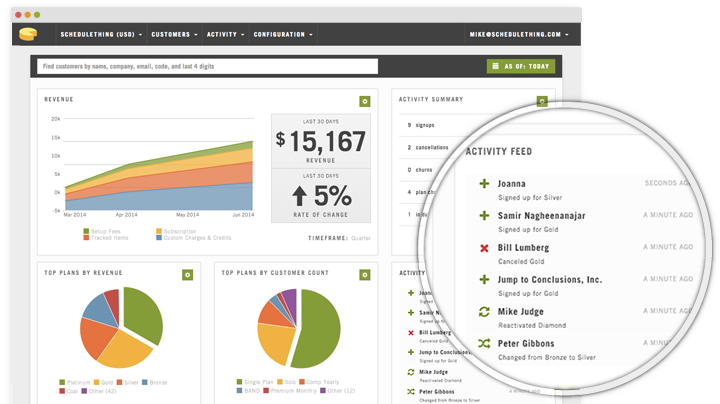This screenshot has width=720, height=404.
Task: Click the Coal legend swatch
Action: [x=62, y=391]
